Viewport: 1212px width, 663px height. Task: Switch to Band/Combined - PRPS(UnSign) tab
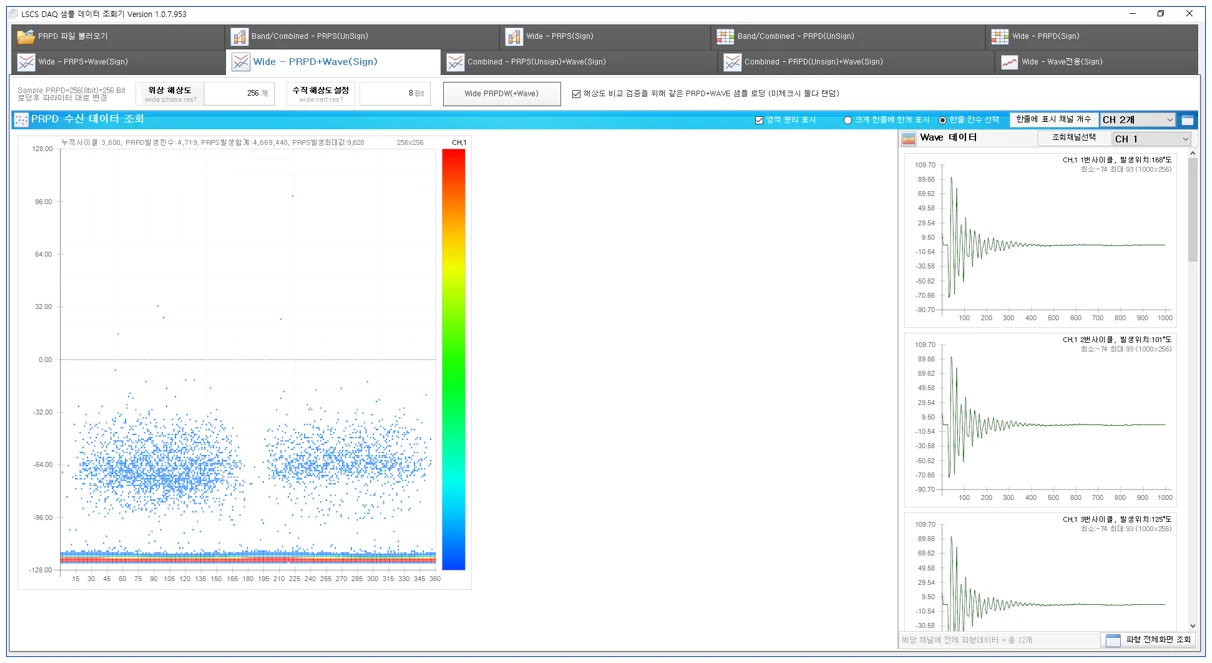pyautogui.click(x=362, y=37)
